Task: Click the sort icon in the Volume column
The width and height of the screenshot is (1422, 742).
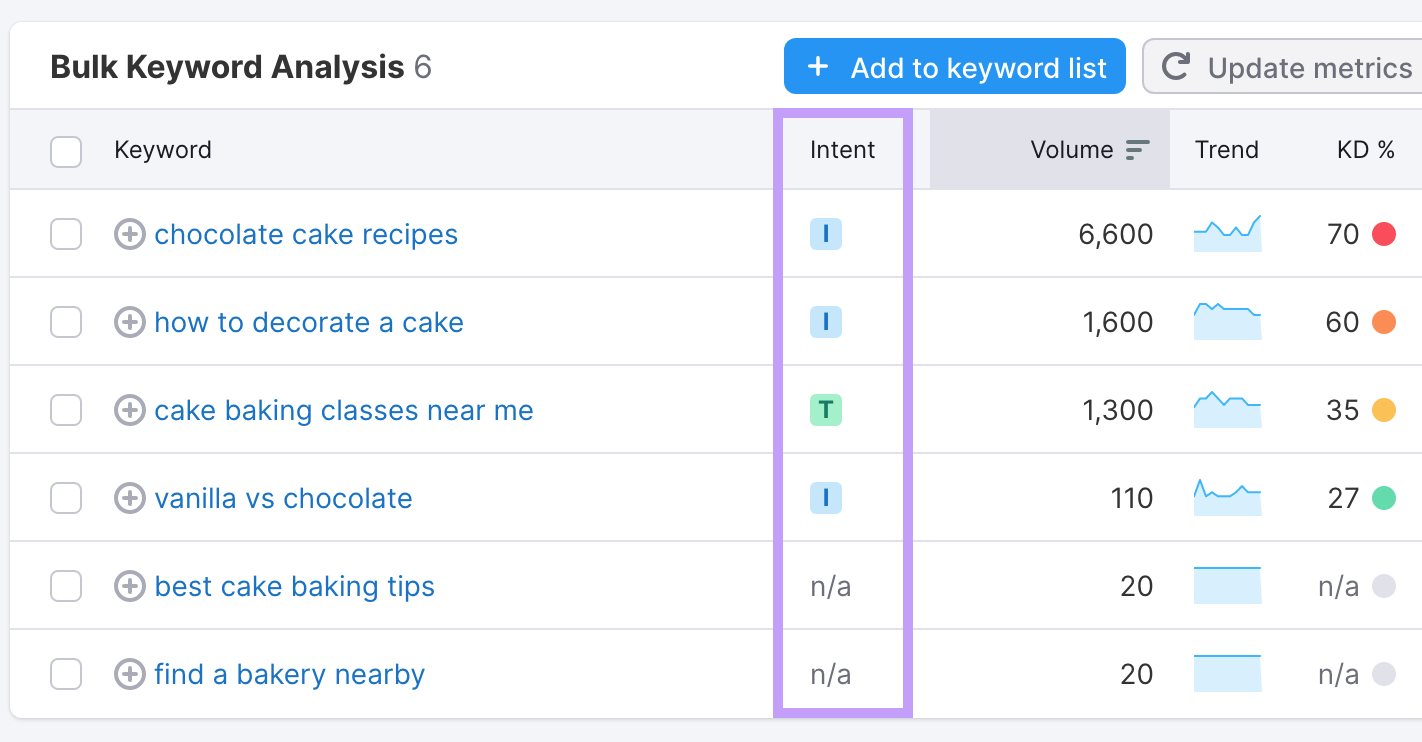Action: coord(1137,149)
